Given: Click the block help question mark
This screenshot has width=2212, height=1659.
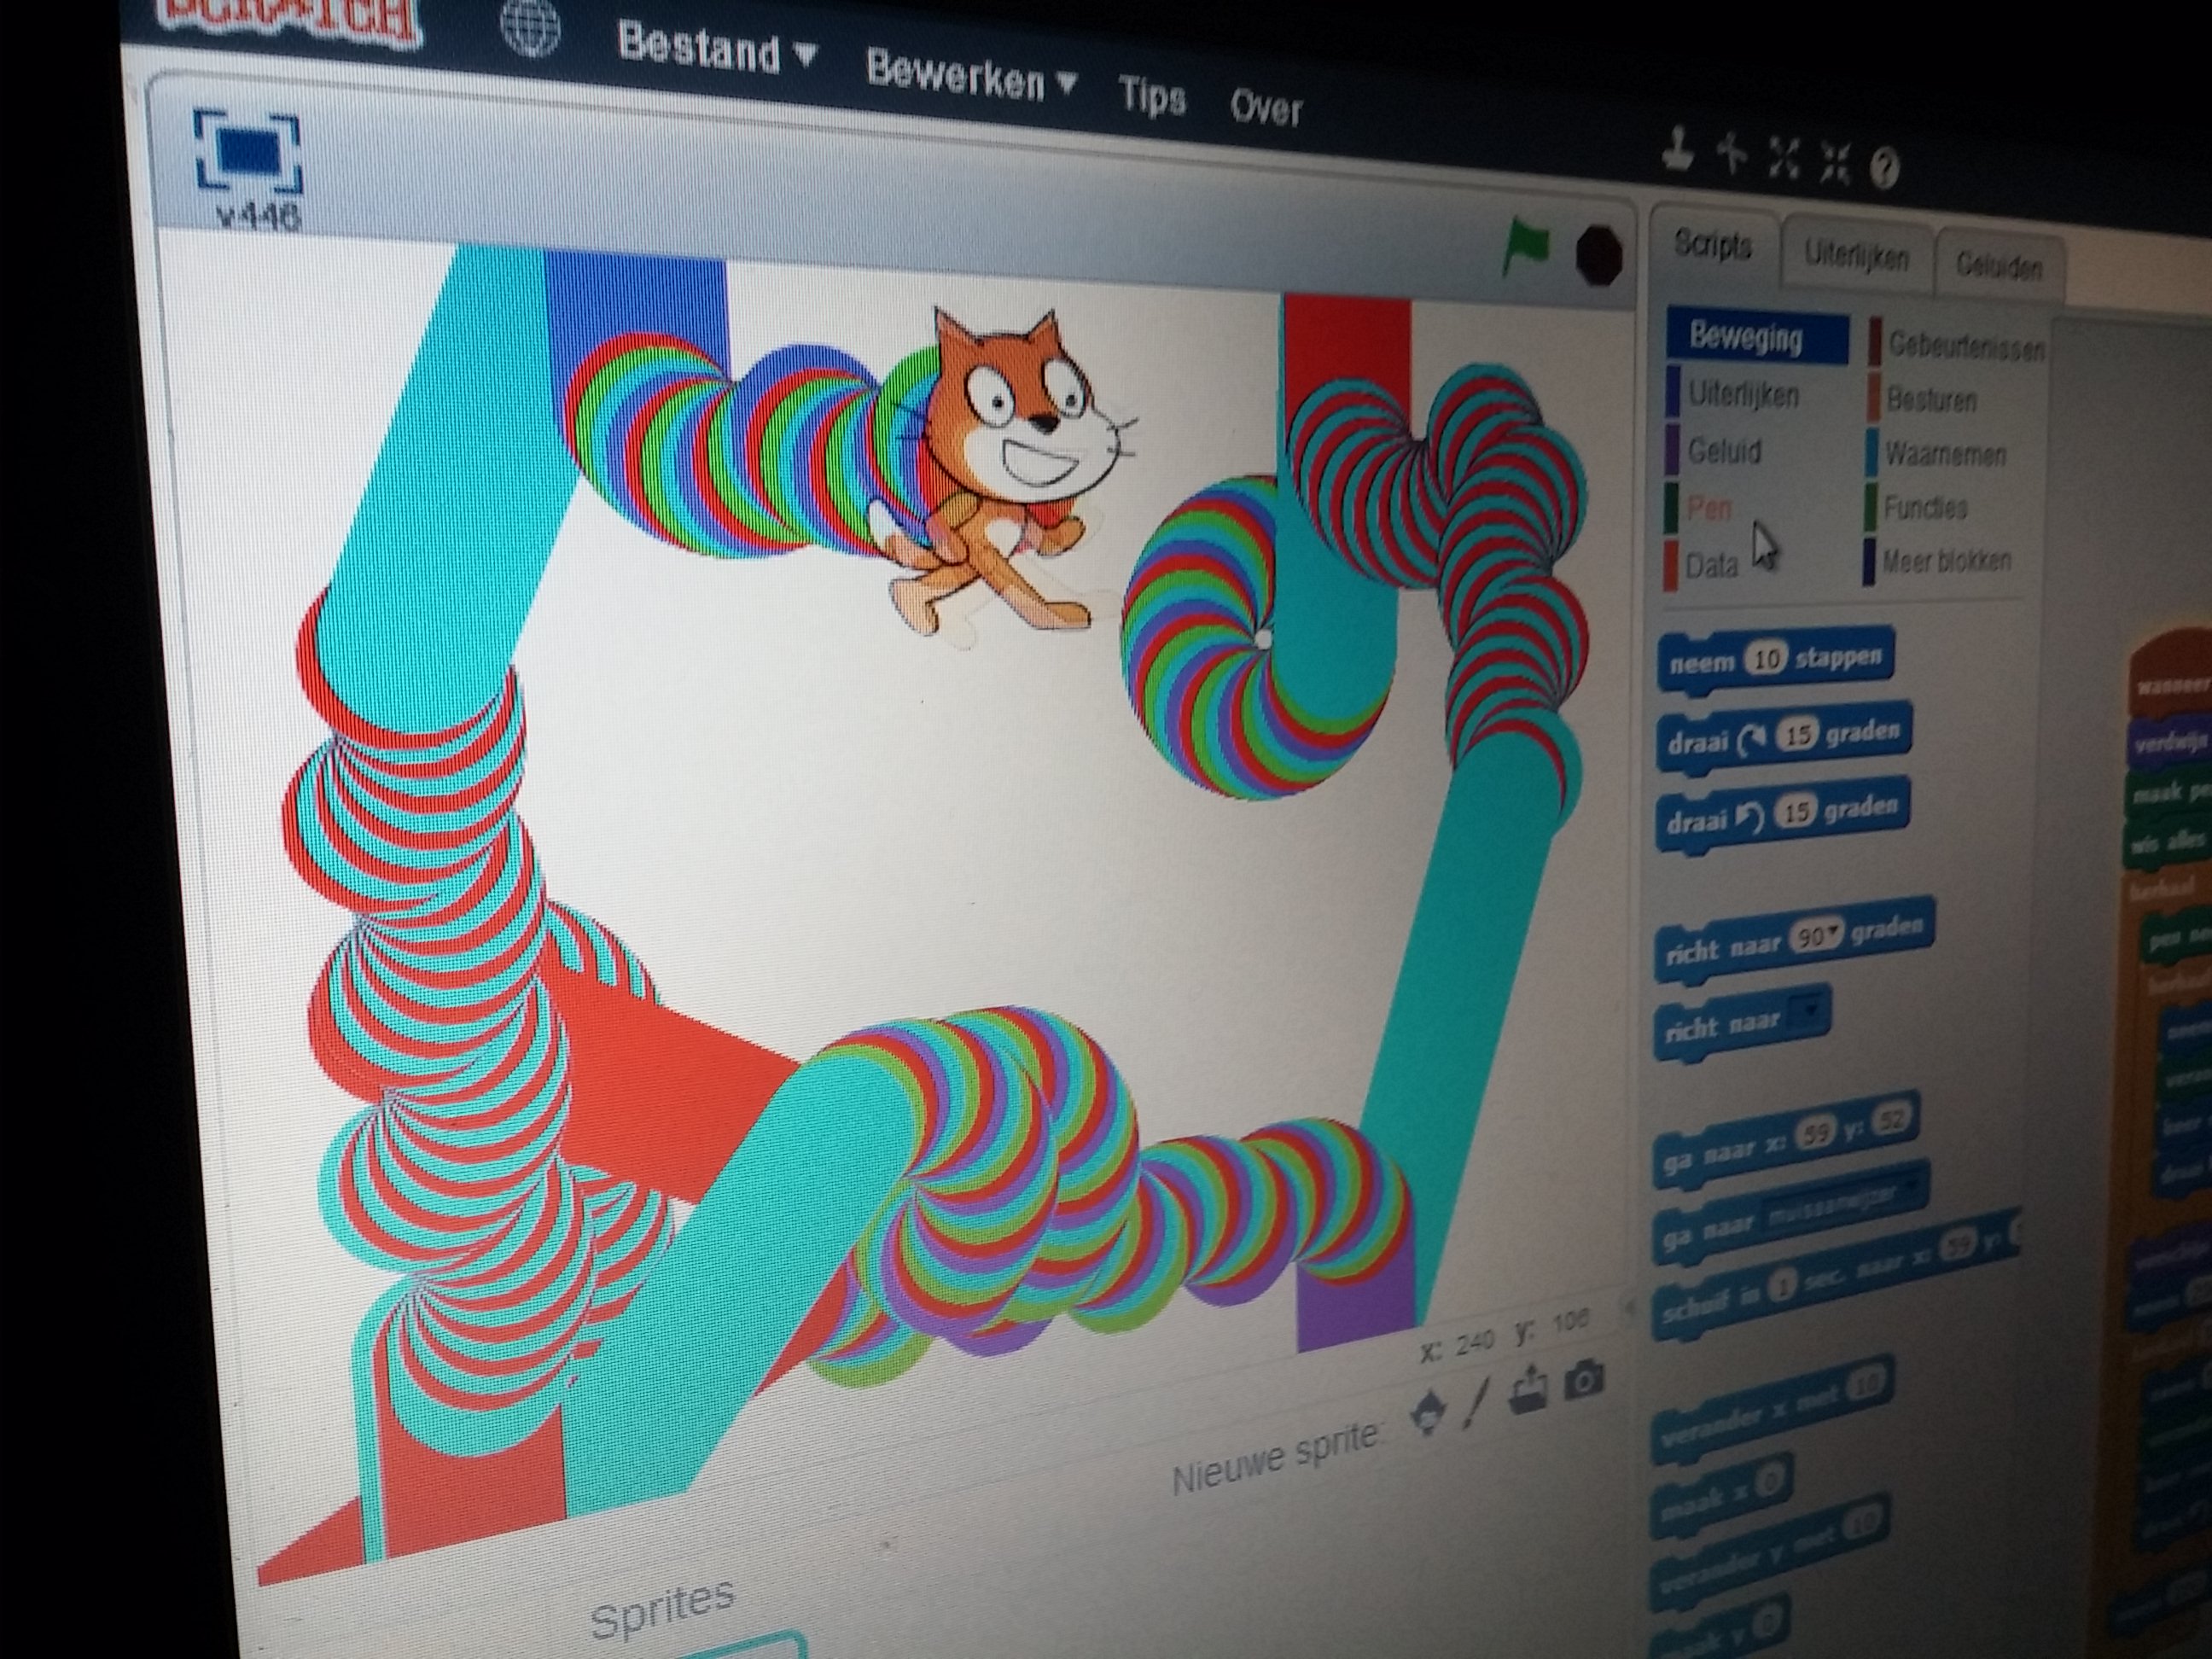Looking at the screenshot, I should click(1884, 168).
